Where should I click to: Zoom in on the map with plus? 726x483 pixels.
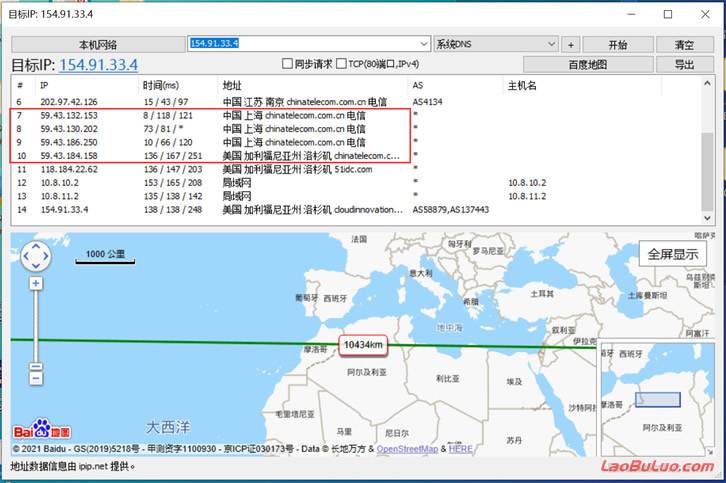tap(36, 284)
